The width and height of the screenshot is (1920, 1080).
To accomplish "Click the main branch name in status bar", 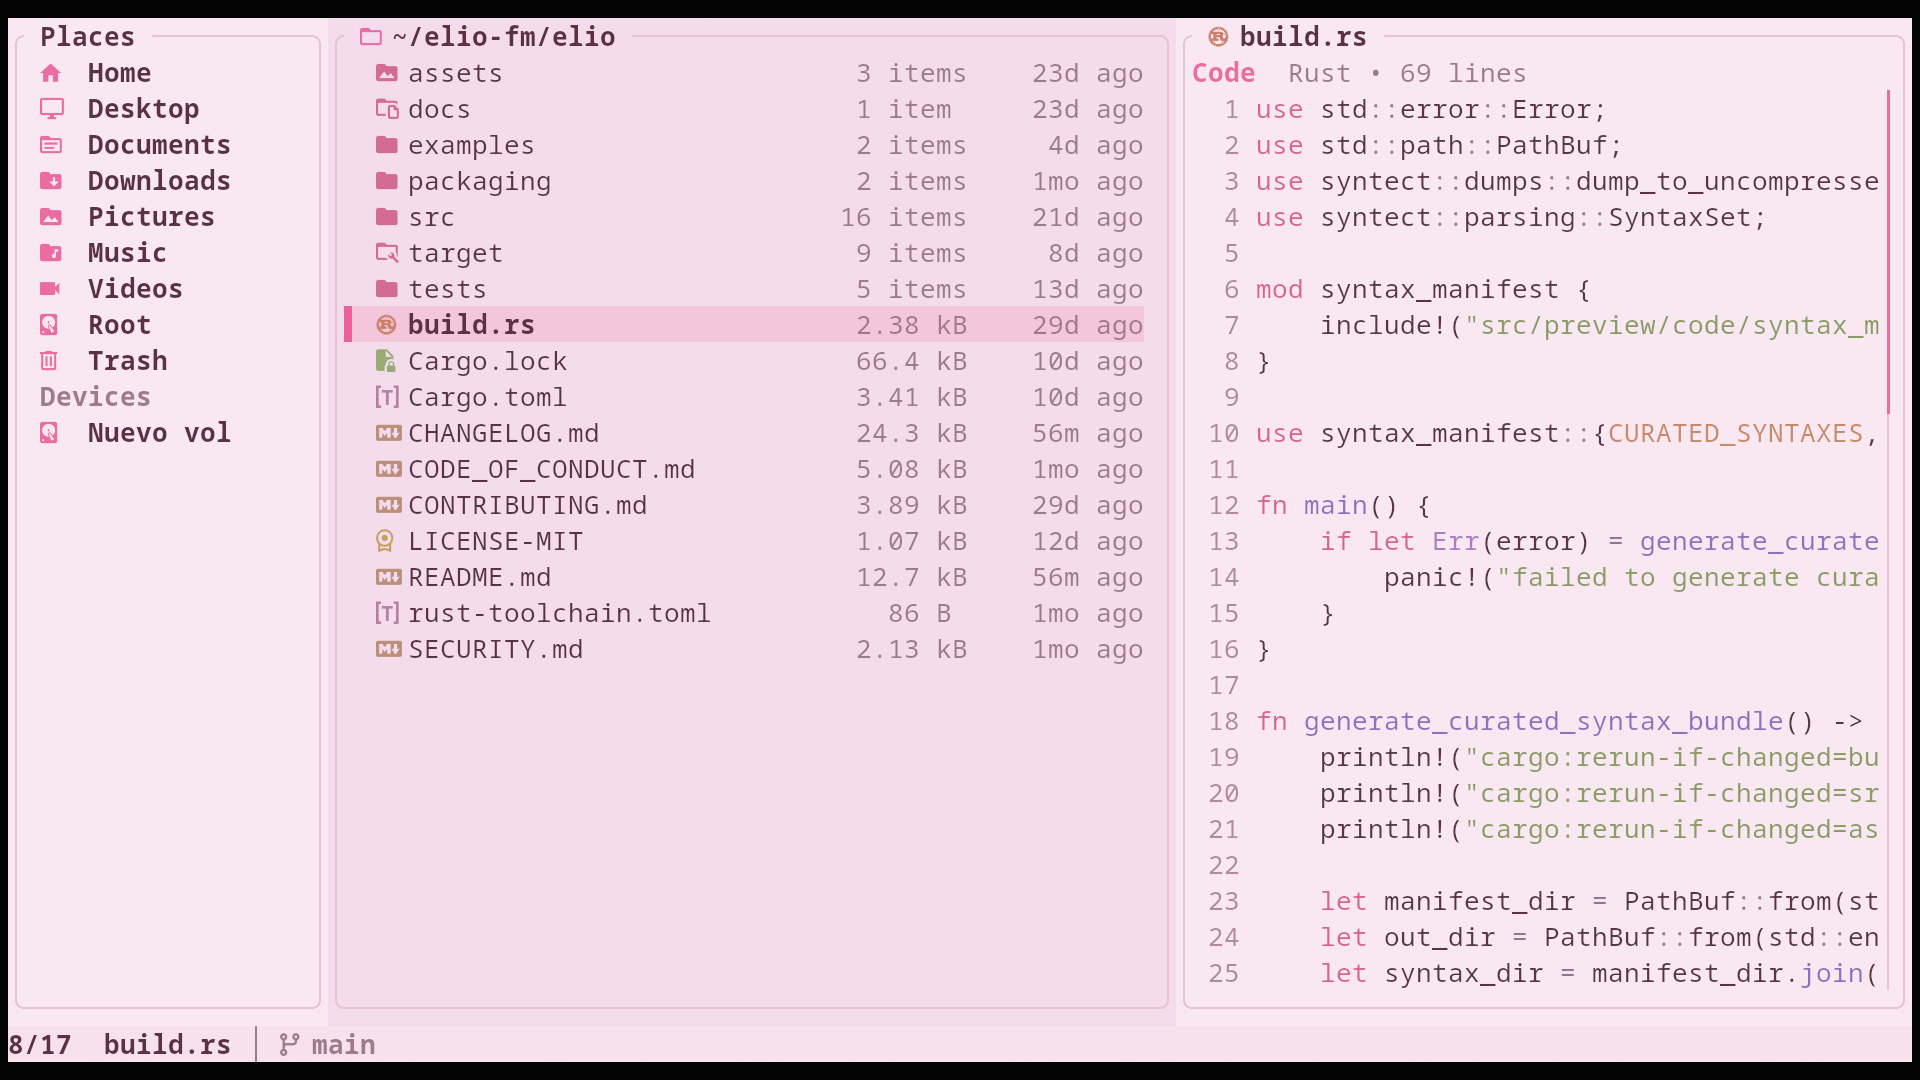I will coord(343,1045).
